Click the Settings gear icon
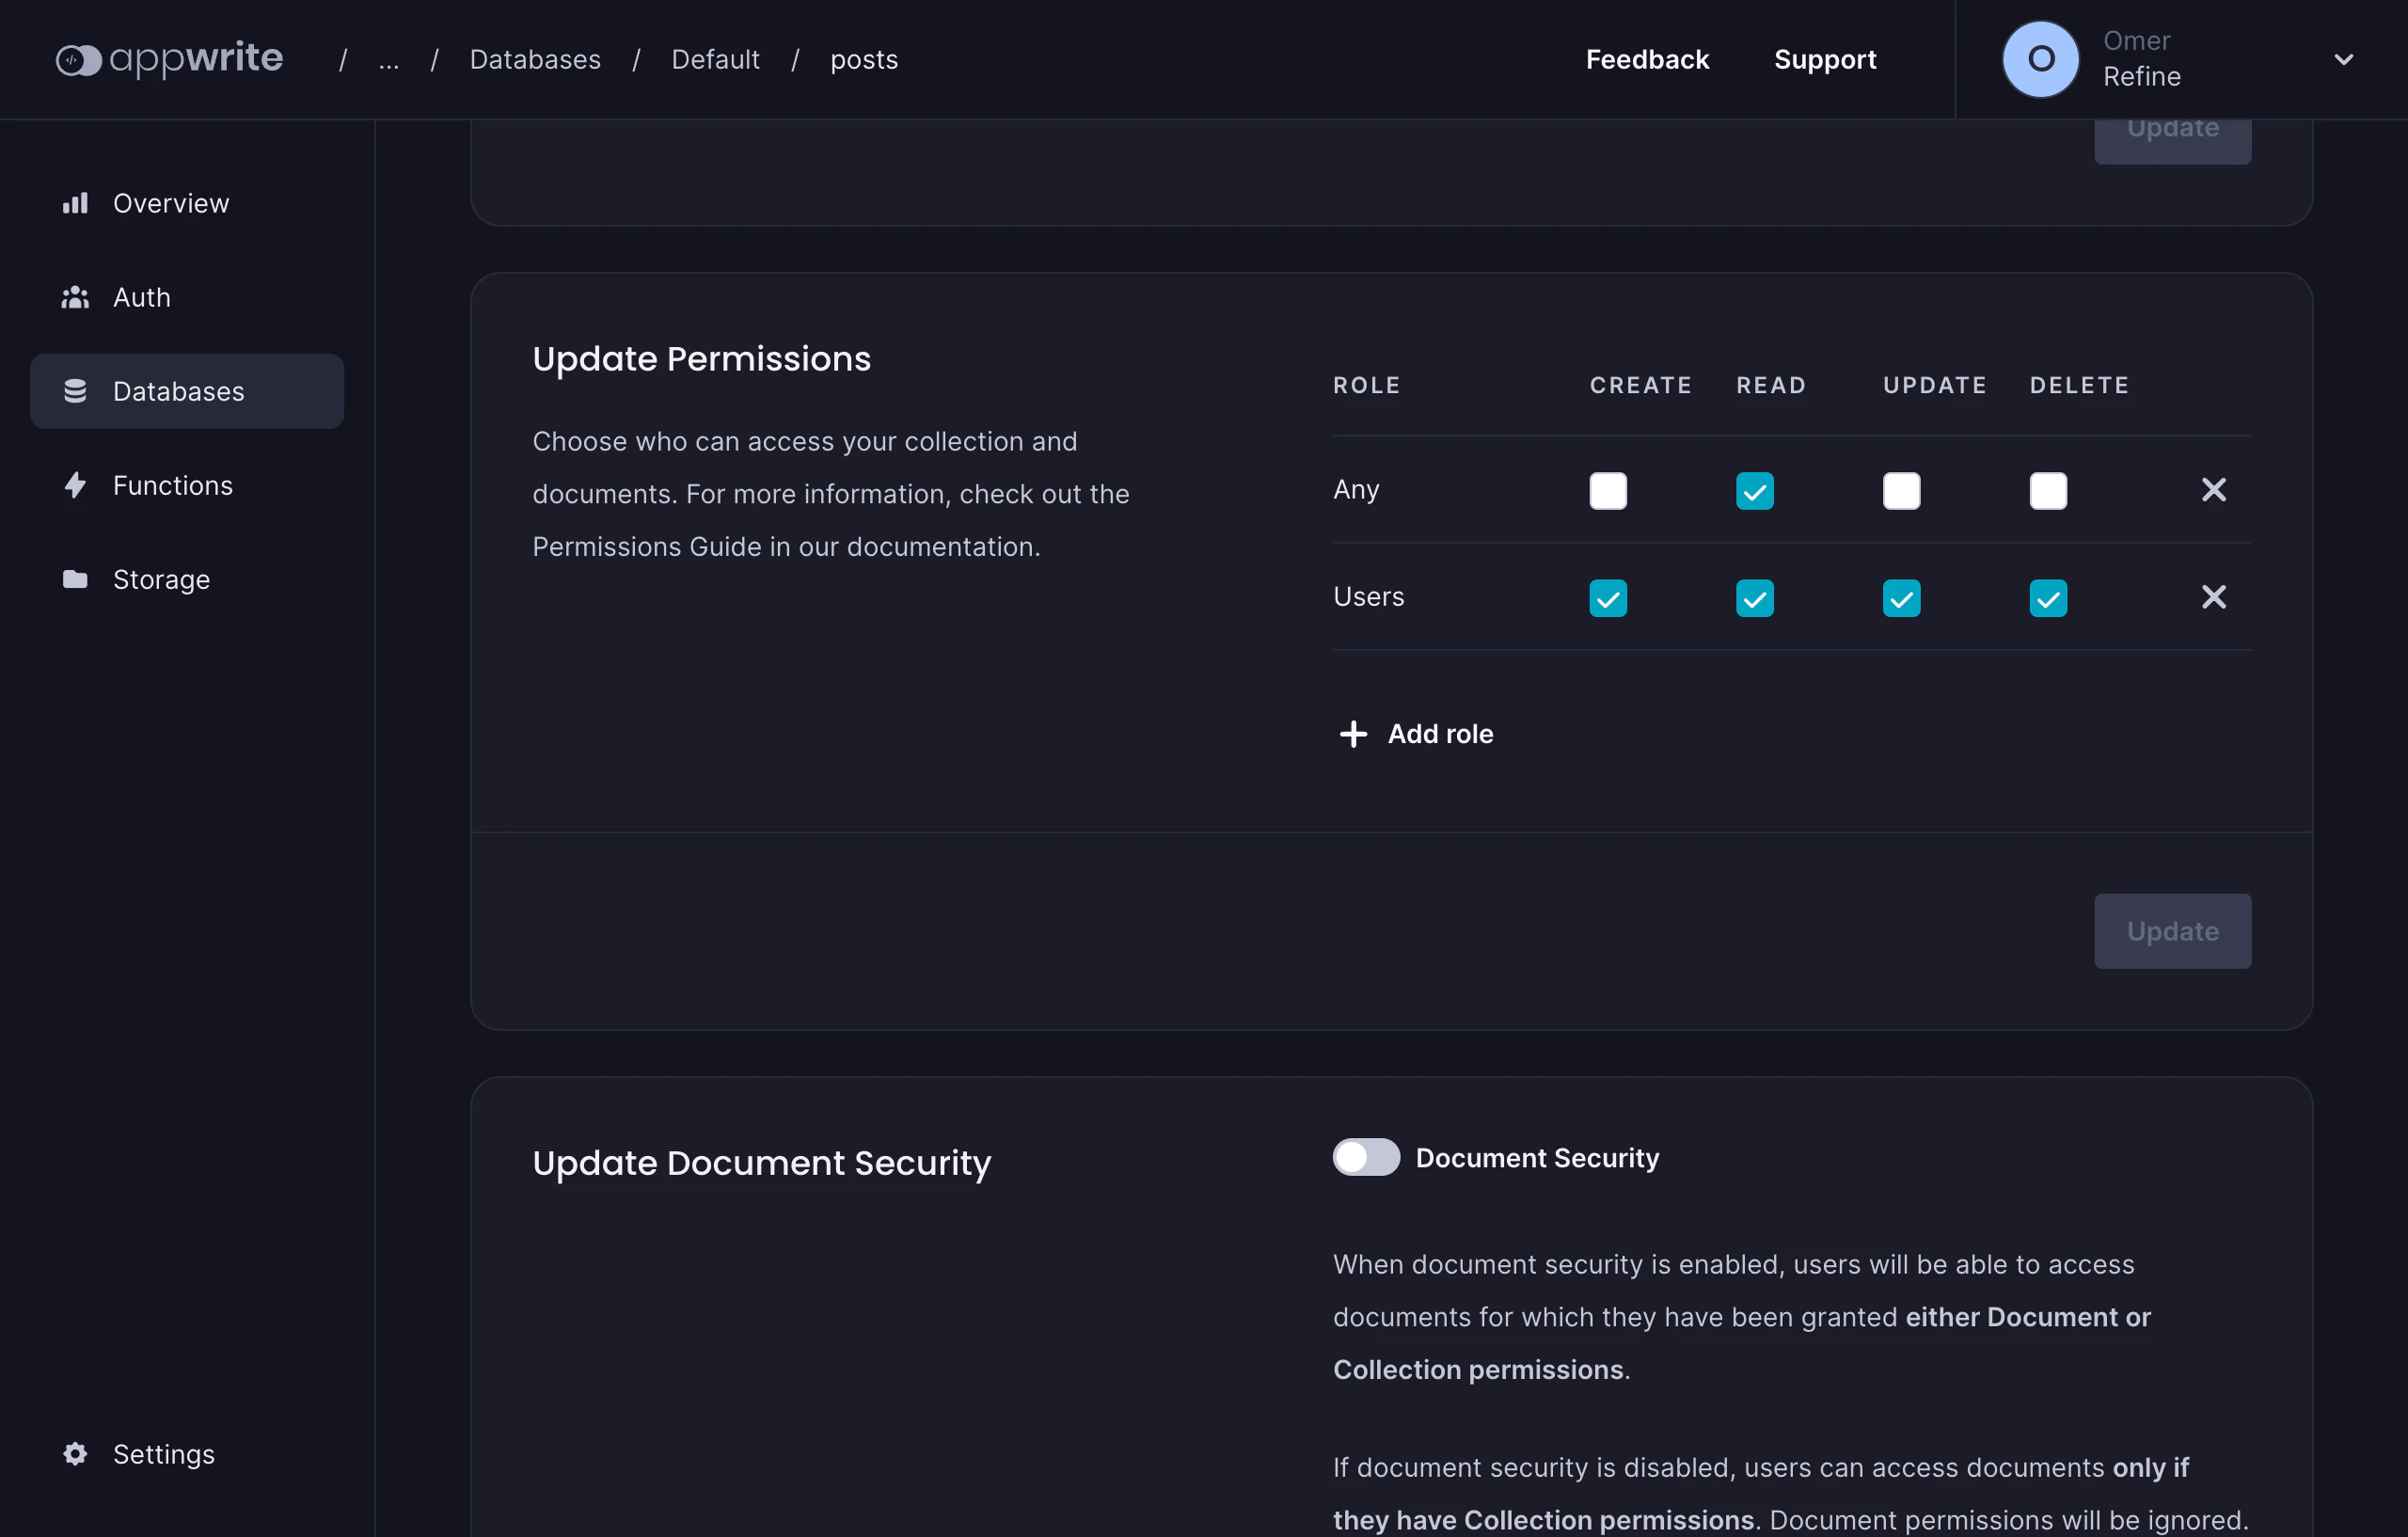 [x=75, y=1453]
